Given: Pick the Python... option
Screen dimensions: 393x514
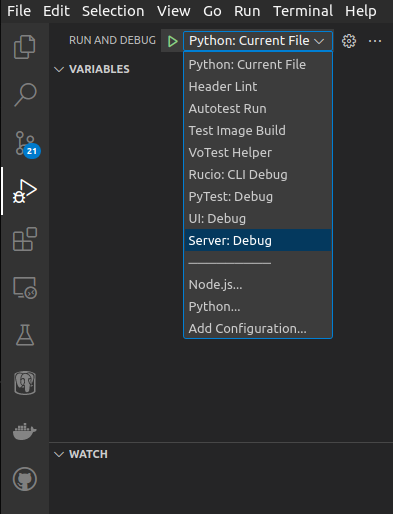Looking at the screenshot, I should tap(258, 307).
